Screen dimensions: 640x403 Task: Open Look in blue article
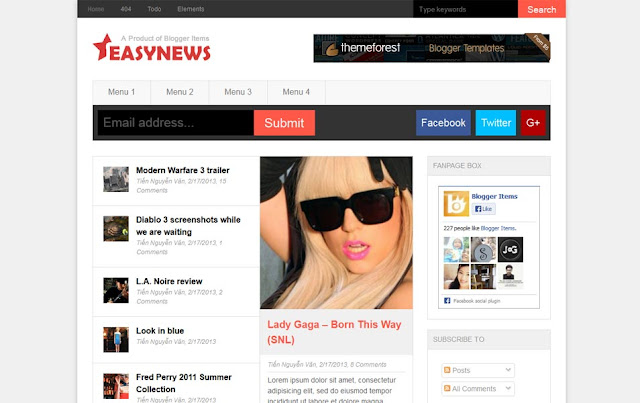tap(160, 331)
